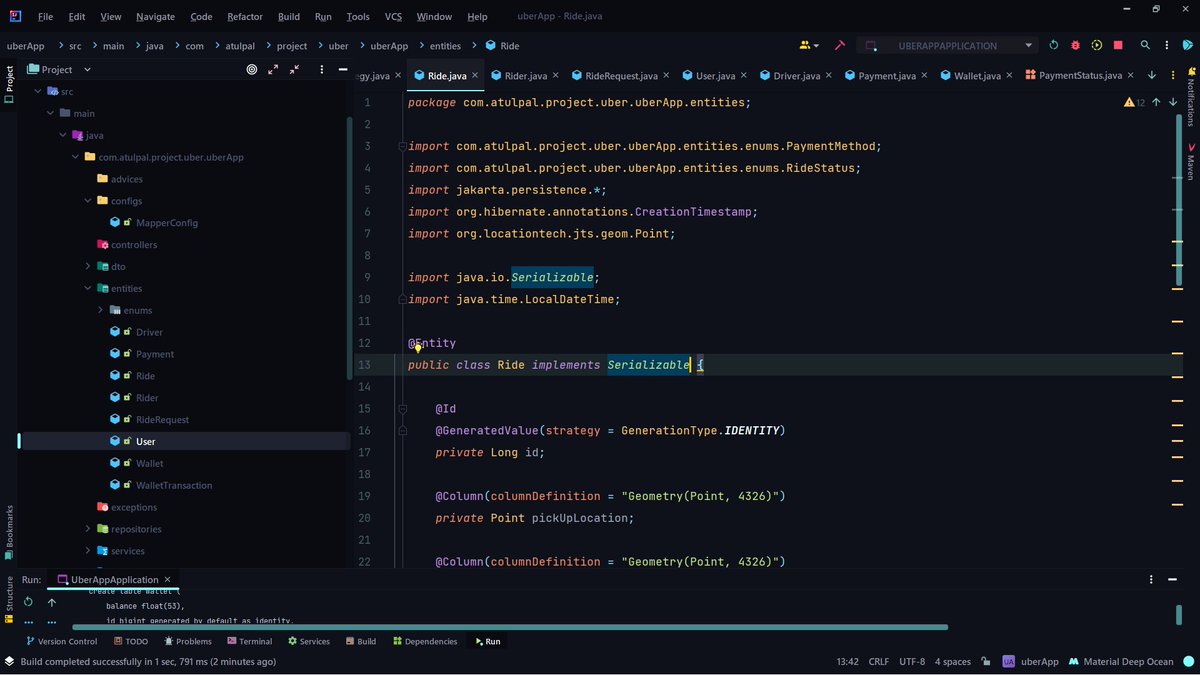Go to next highlighted error arrow
Viewport: 1200px width, 675px height.
(x=1173, y=102)
